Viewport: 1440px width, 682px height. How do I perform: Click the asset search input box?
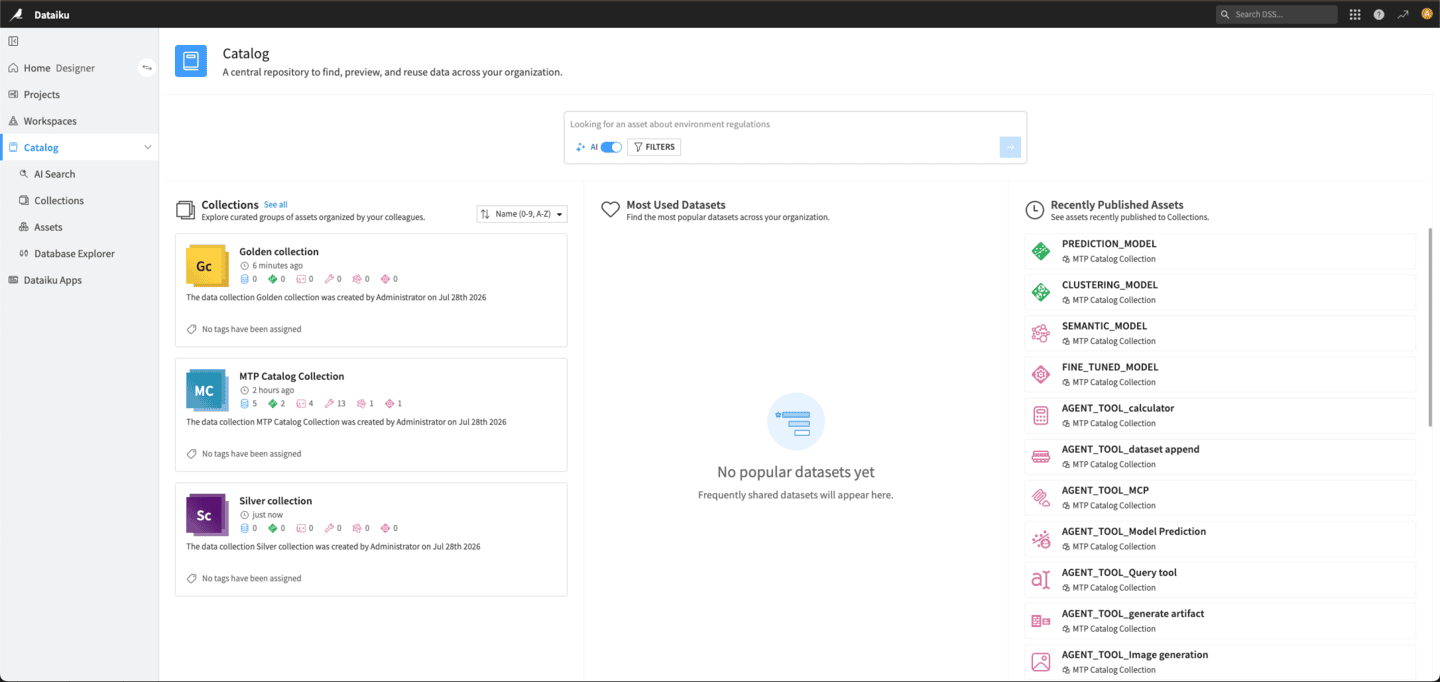[x=795, y=124]
